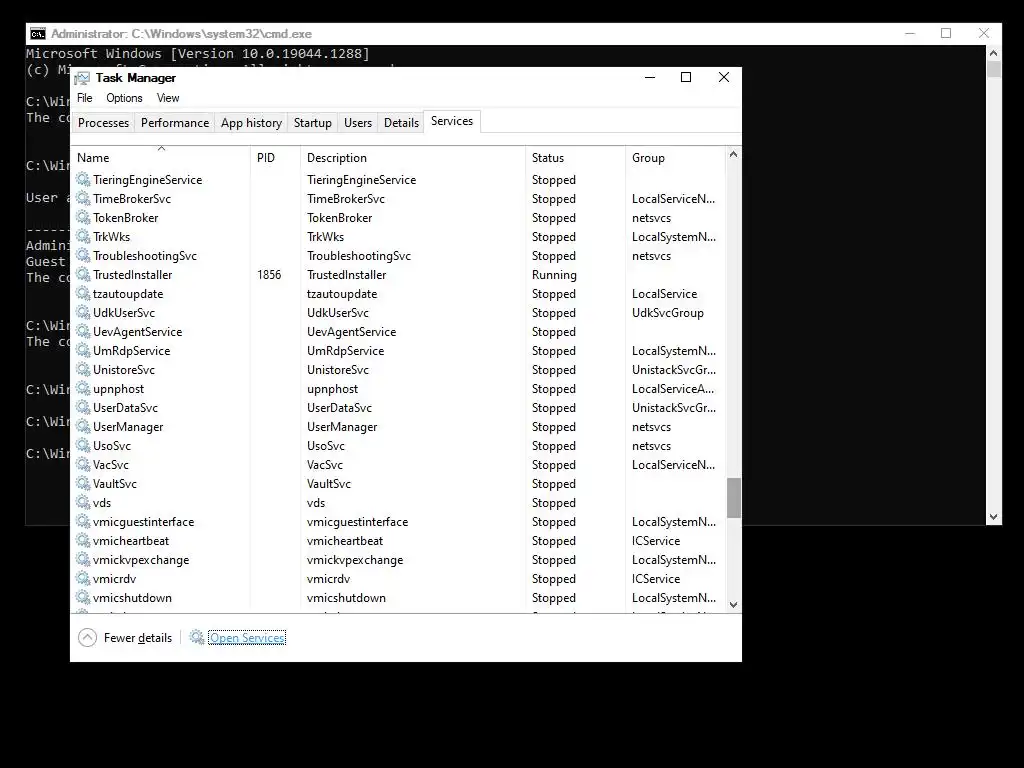
Task: Click the cmd window scroll down arrow
Action: [993, 517]
